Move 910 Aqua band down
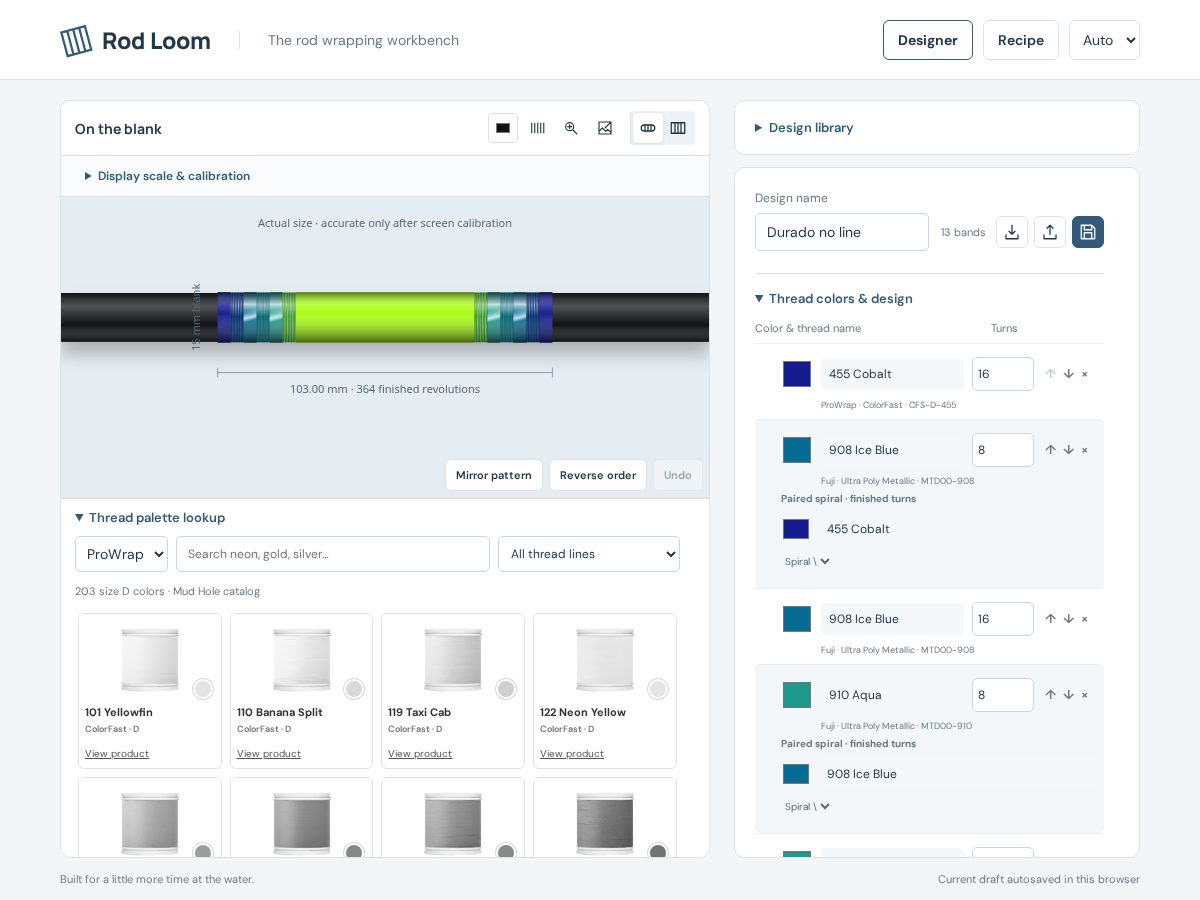1200x900 pixels. tap(1068, 695)
